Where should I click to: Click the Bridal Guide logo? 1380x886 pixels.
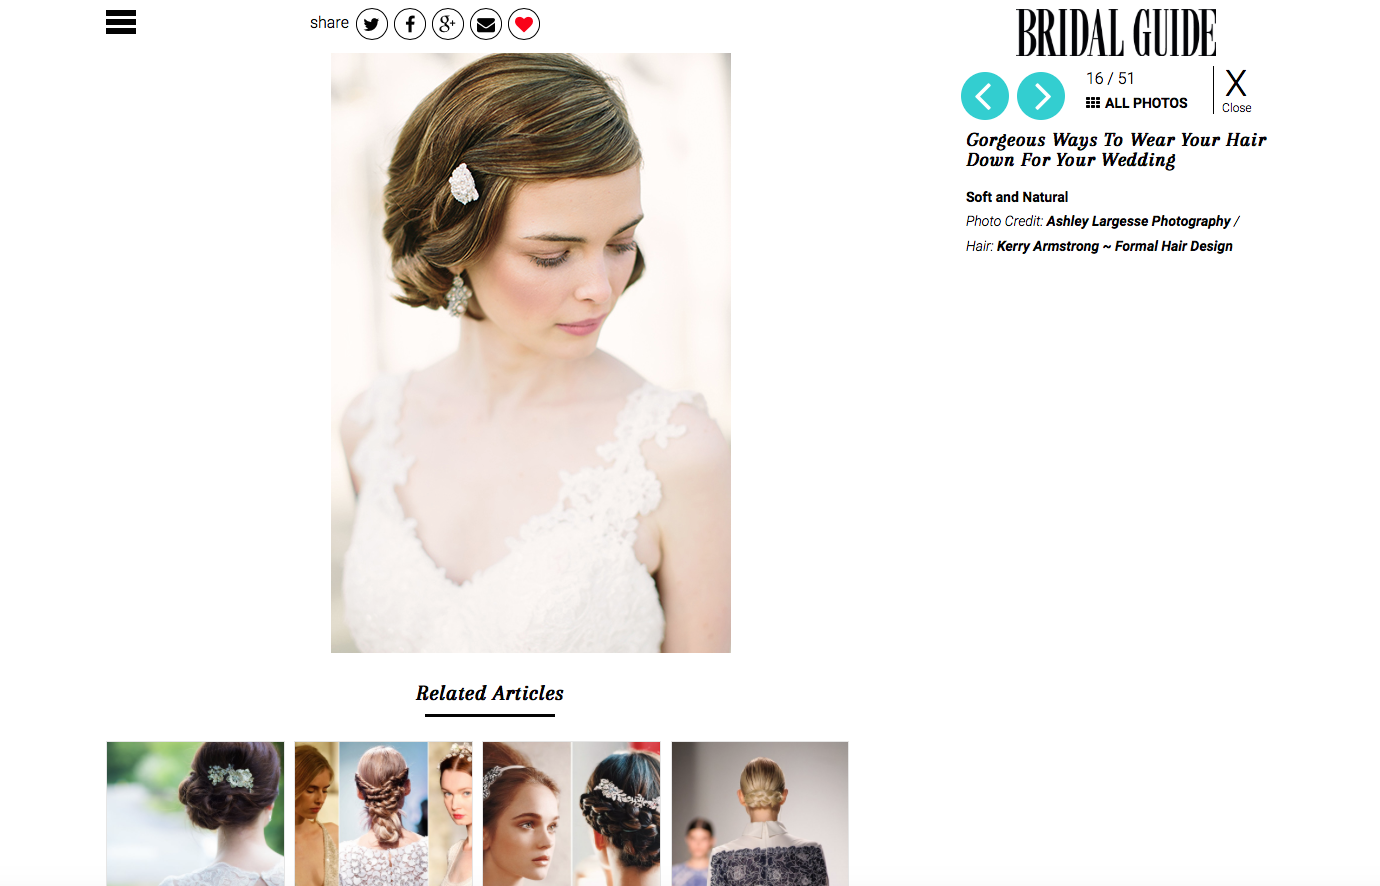point(1116,33)
